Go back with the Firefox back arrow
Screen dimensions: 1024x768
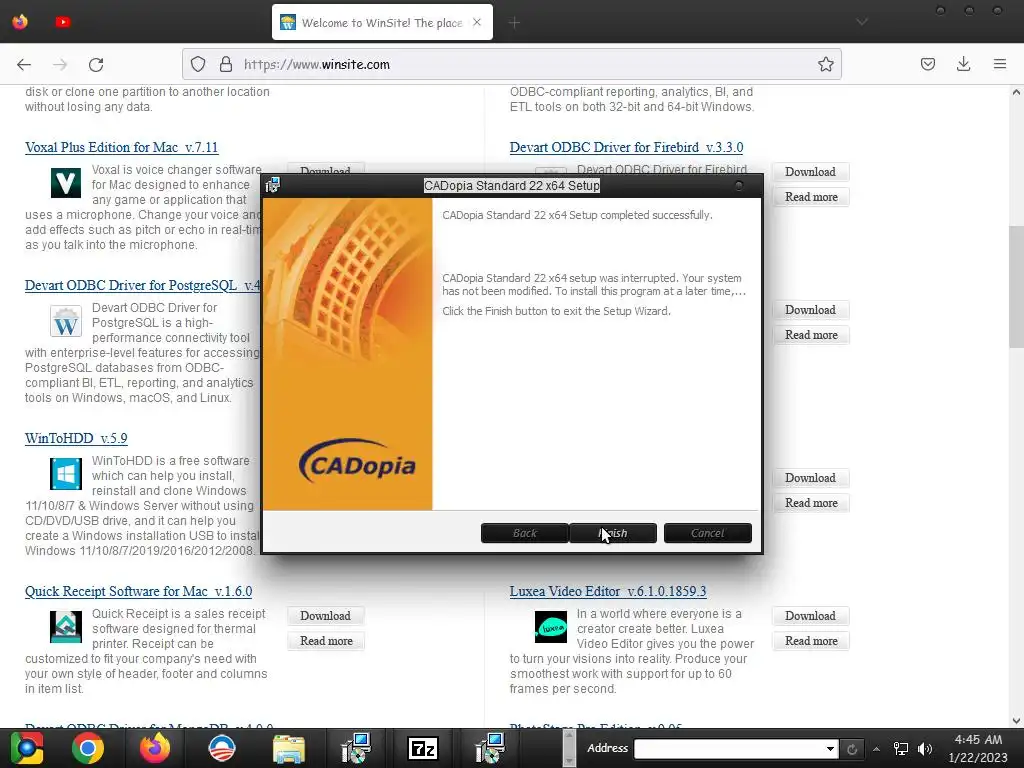tap(24, 64)
